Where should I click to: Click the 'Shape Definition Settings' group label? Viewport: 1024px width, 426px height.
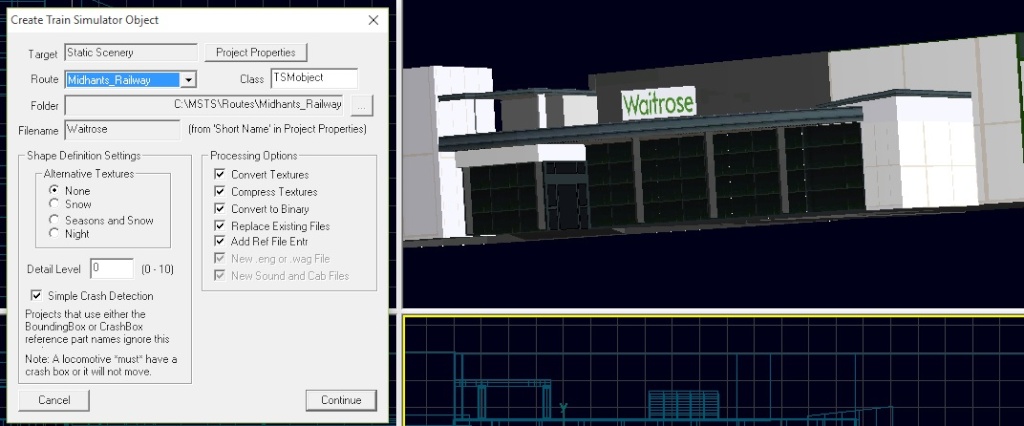[84, 156]
